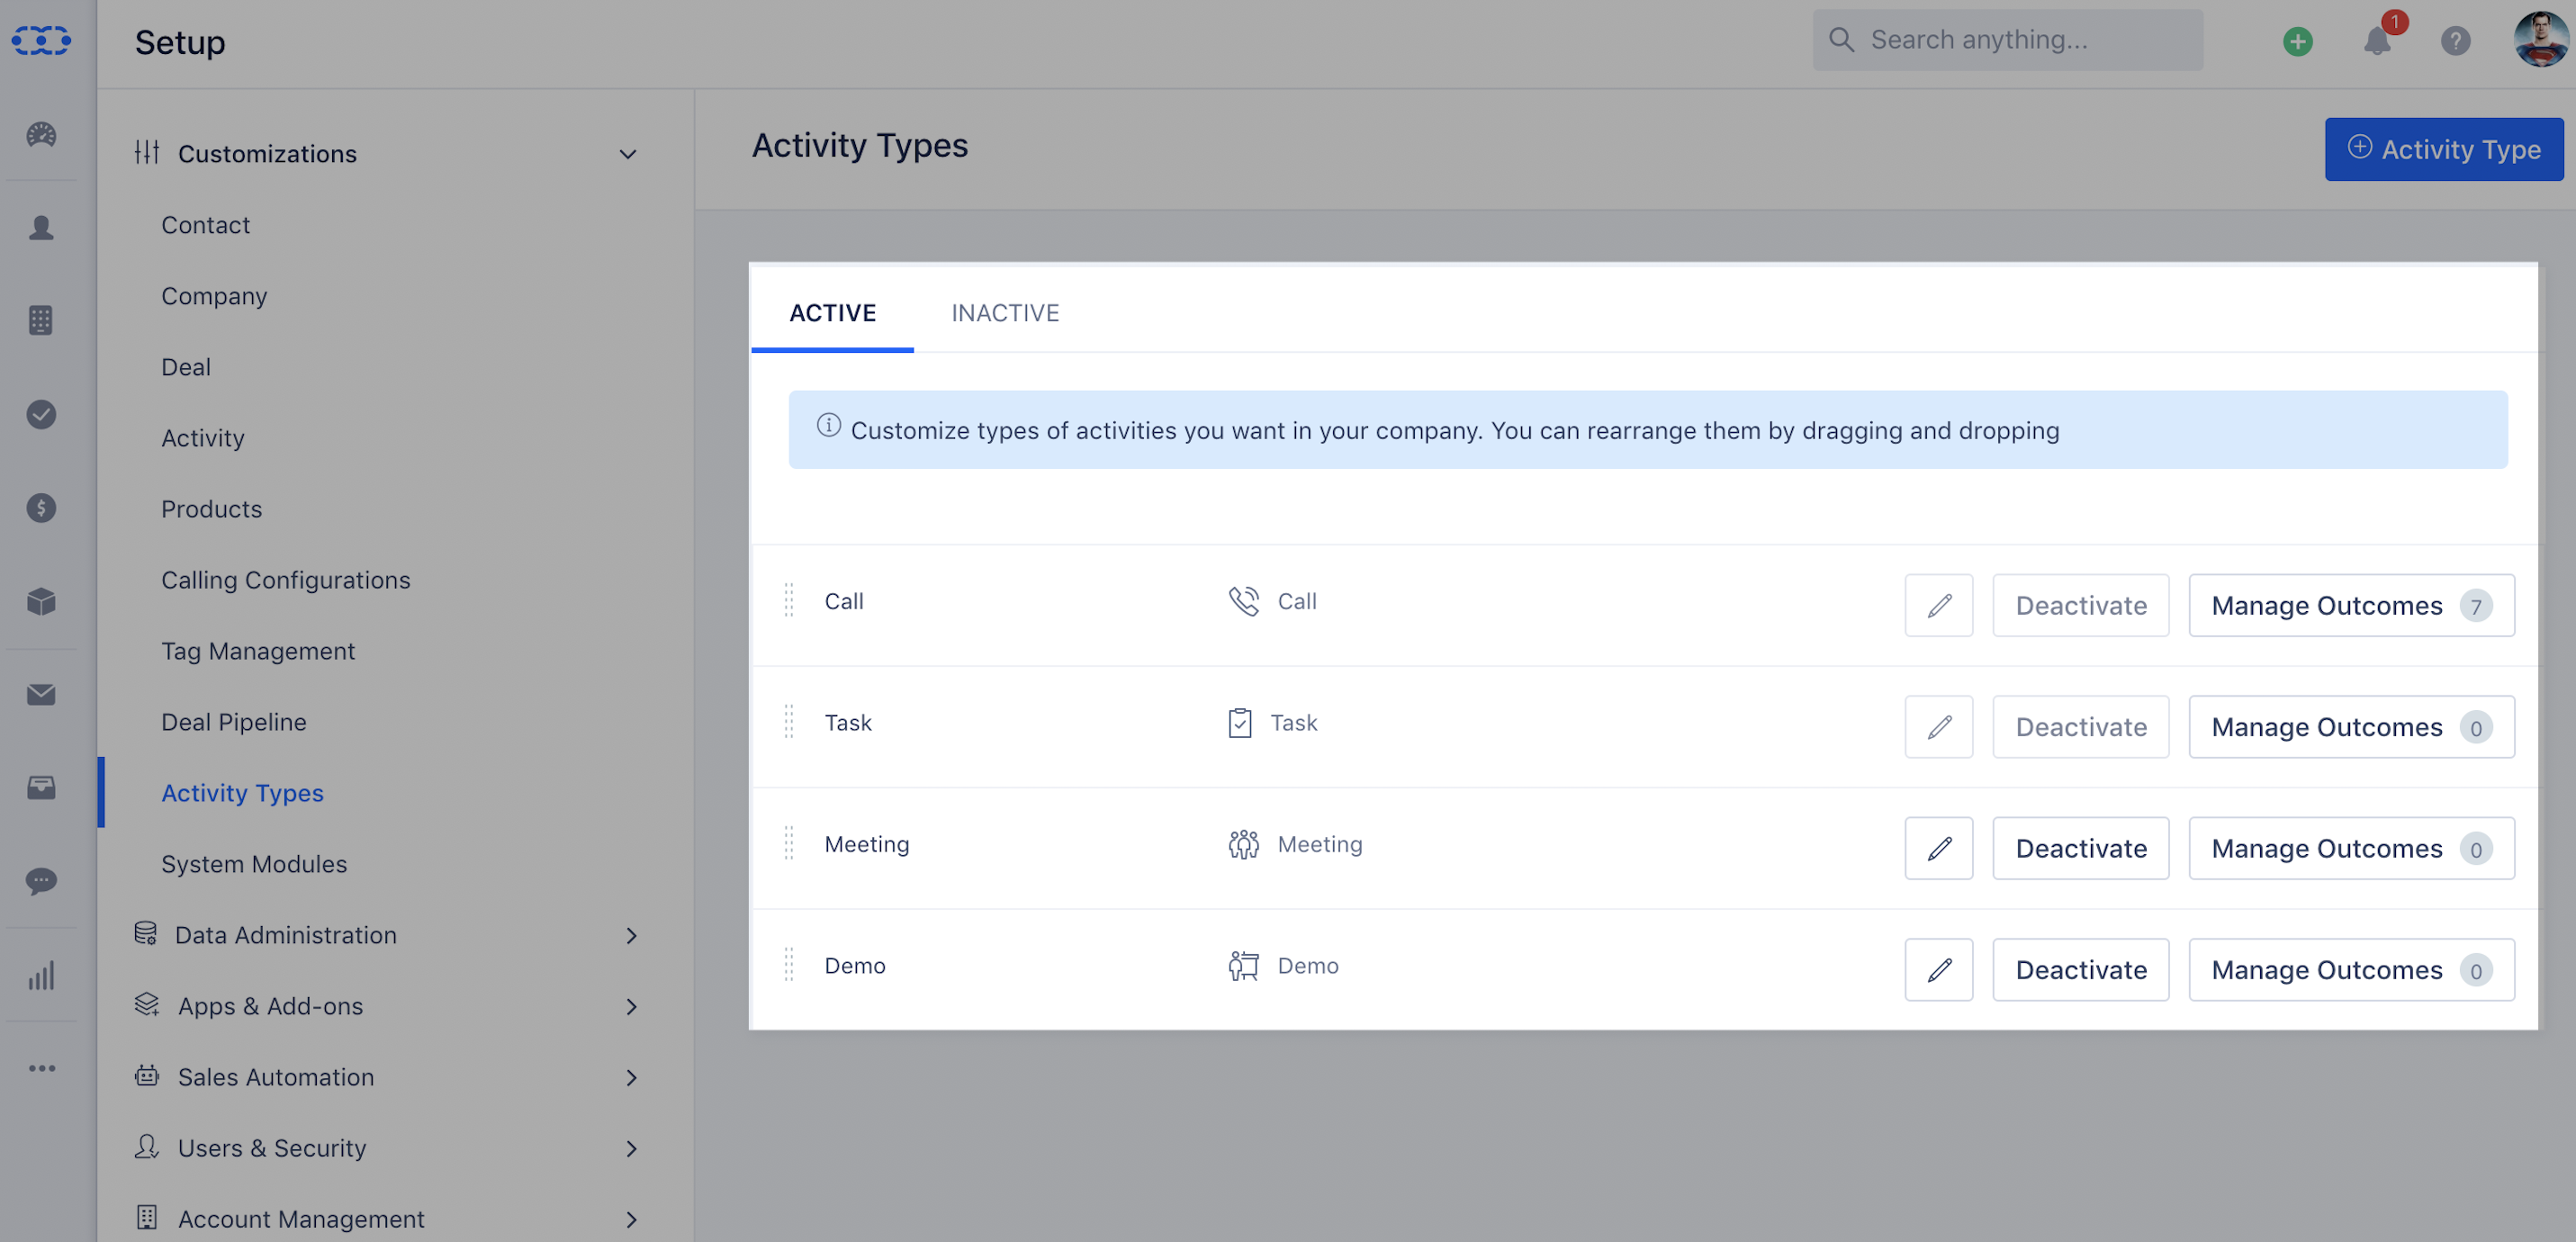The image size is (2576, 1242).
Task: Click the clipboard icon in the Task row
Action: pos(1240,722)
